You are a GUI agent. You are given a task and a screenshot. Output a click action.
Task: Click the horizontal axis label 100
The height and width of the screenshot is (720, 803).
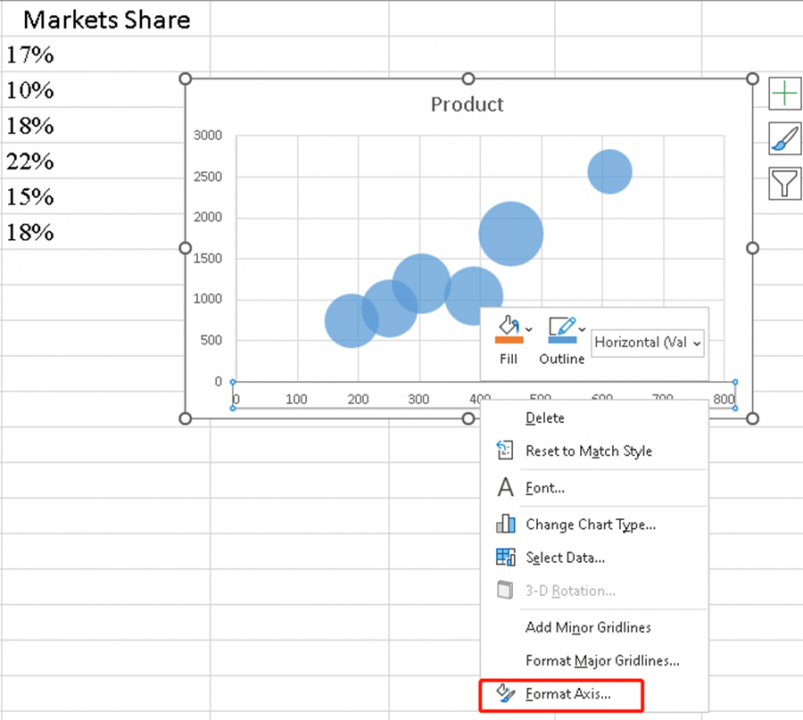pyautogui.click(x=296, y=399)
